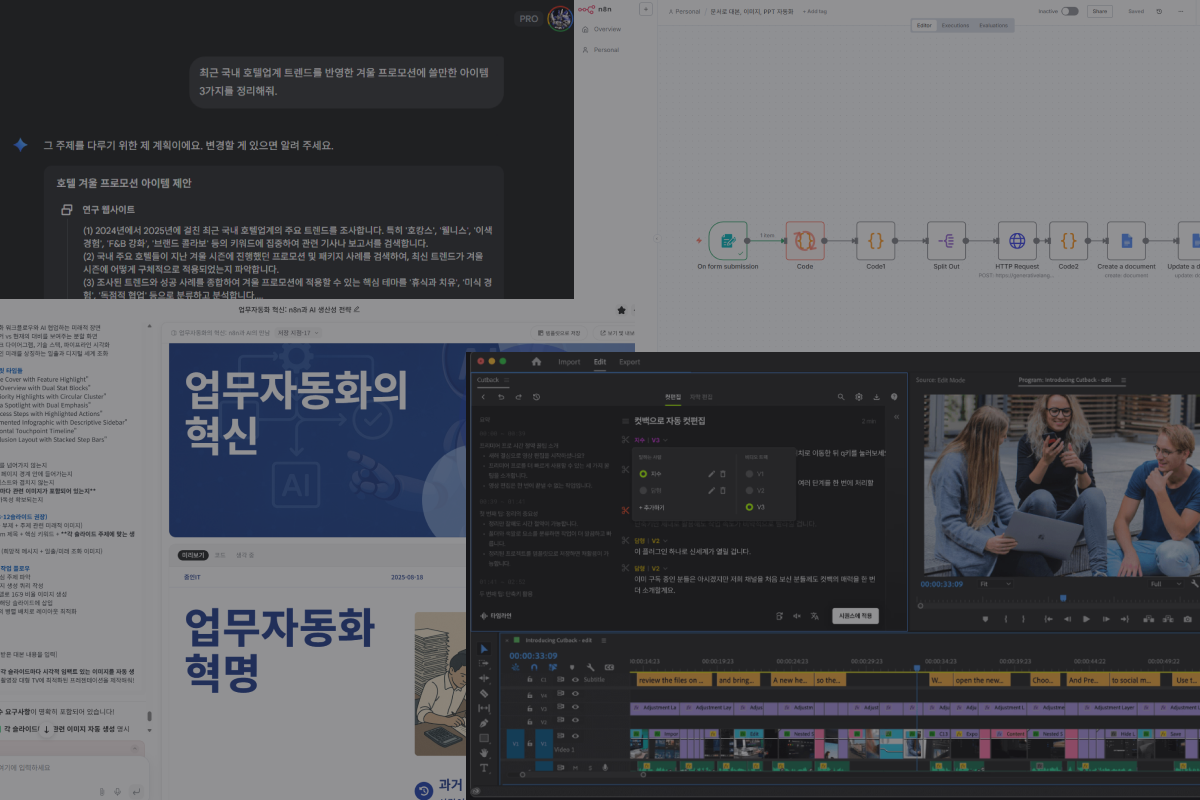
Task: Select the V3 video track radio button
Action: [x=748, y=507]
